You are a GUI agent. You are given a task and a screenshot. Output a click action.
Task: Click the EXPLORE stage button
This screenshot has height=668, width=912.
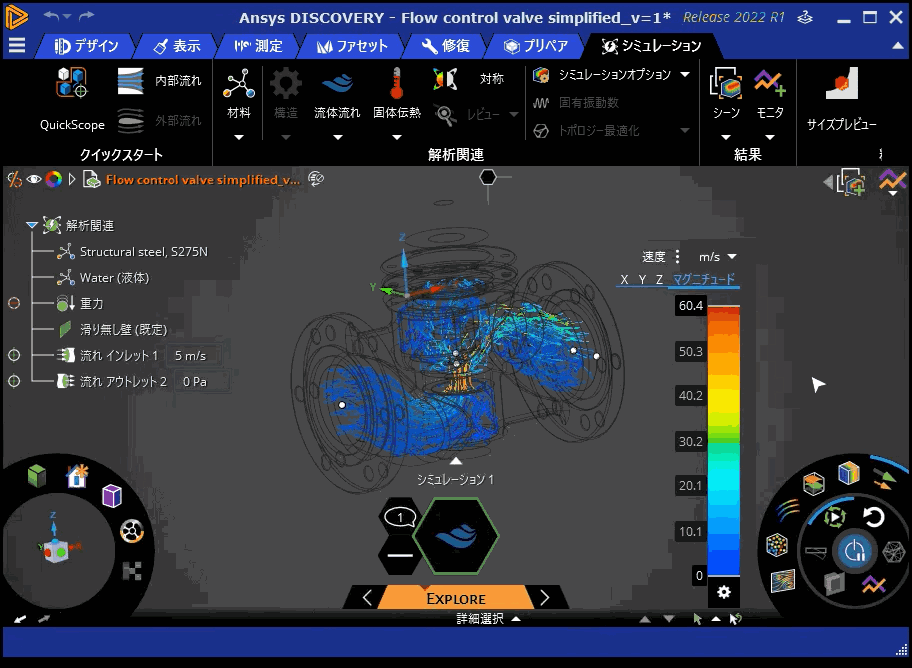(456, 598)
